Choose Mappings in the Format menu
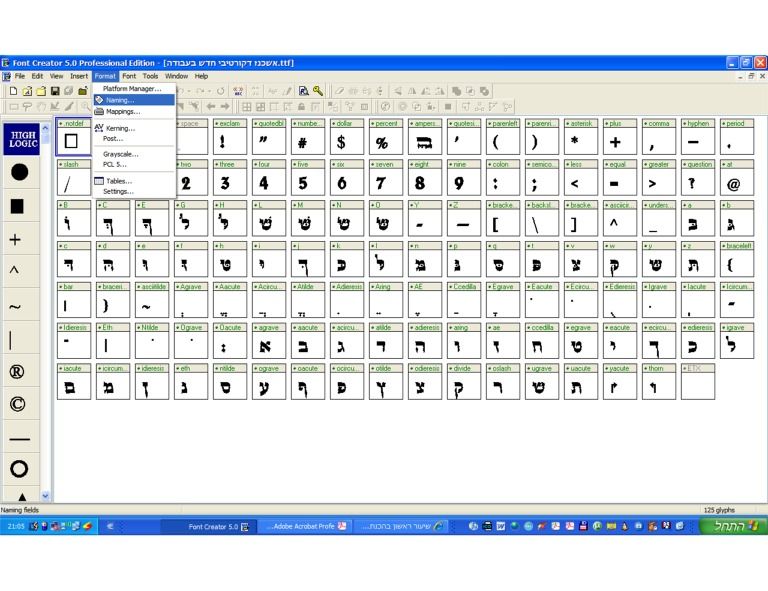 click(x=134, y=112)
